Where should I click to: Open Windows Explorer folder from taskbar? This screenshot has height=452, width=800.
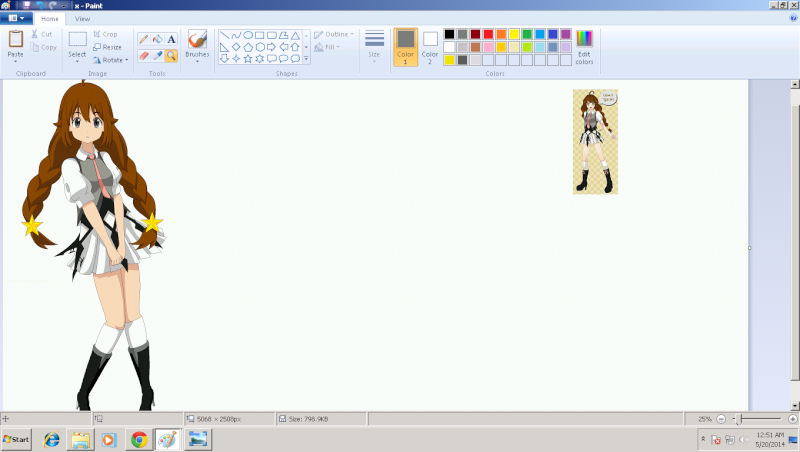[x=80, y=439]
